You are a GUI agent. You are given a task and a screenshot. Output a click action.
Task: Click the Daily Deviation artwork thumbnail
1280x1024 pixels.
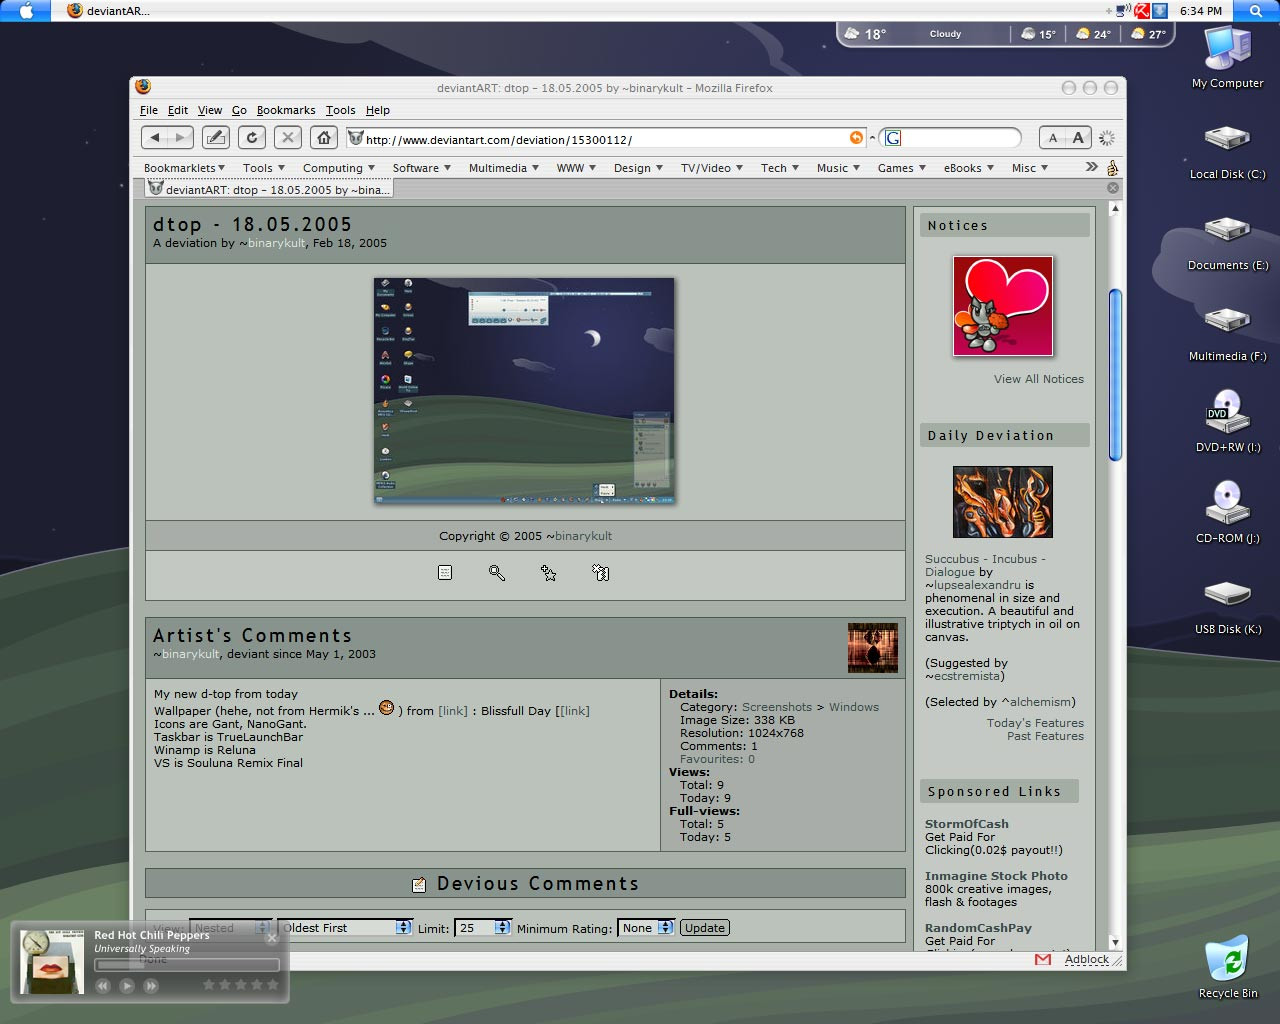(x=1003, y=502)
